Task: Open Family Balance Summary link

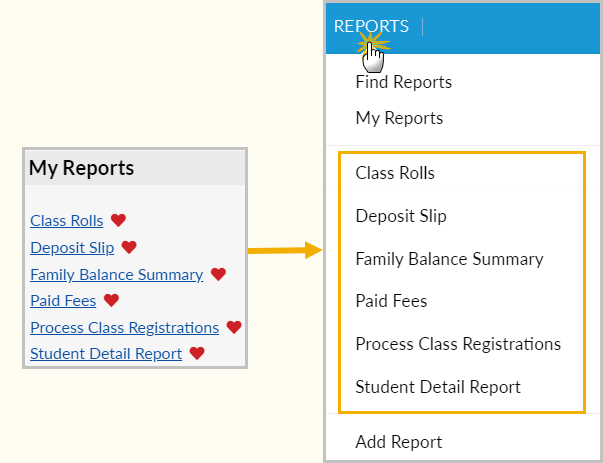Action: [x=117, y=274]
